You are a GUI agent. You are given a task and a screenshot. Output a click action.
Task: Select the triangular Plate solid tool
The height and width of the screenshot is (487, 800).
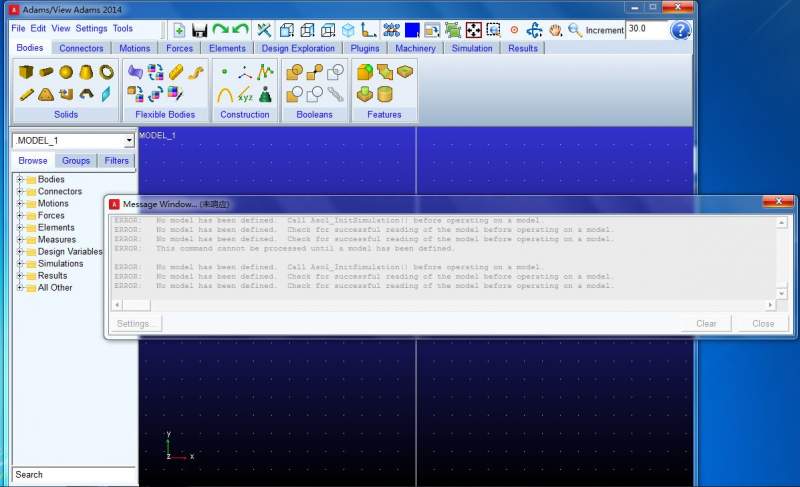click(46, 94)
